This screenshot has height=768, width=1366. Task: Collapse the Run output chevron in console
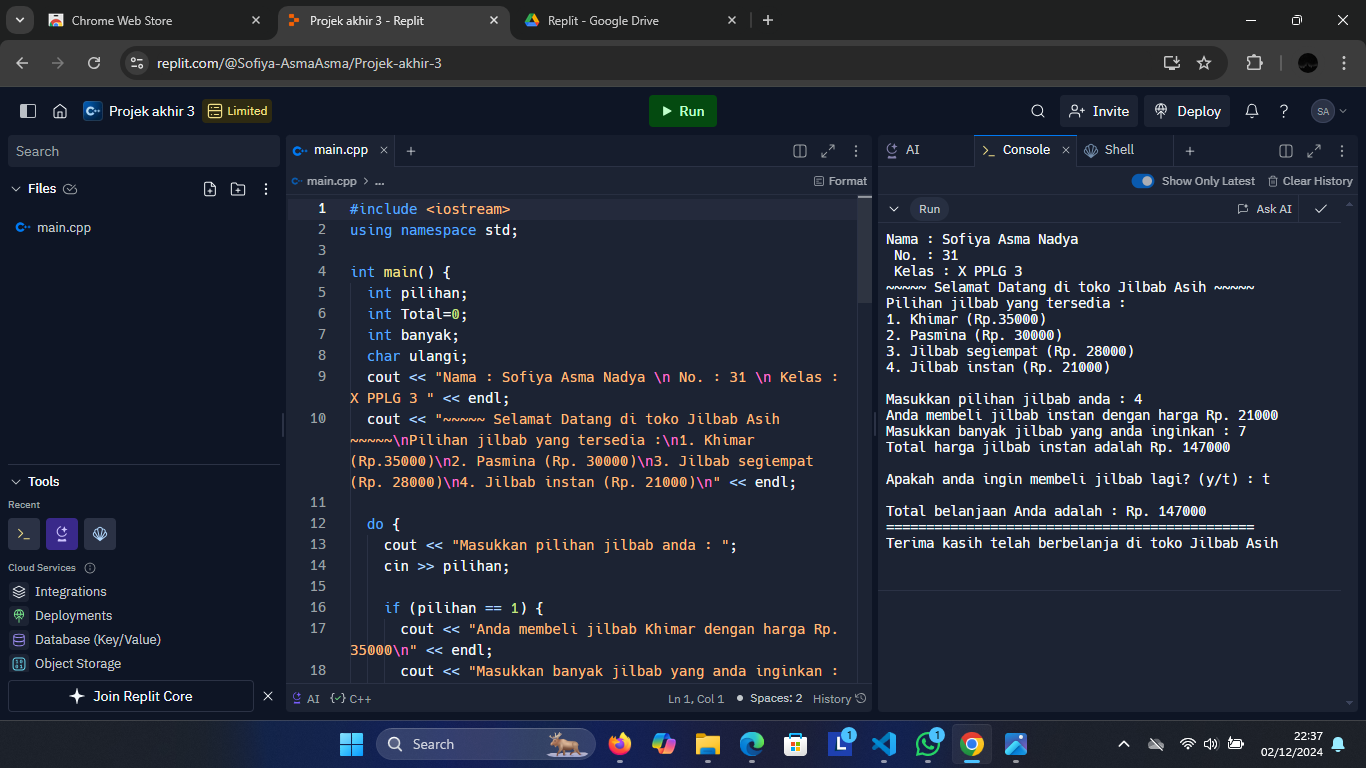pyautogui.click(x=894, y=209)
